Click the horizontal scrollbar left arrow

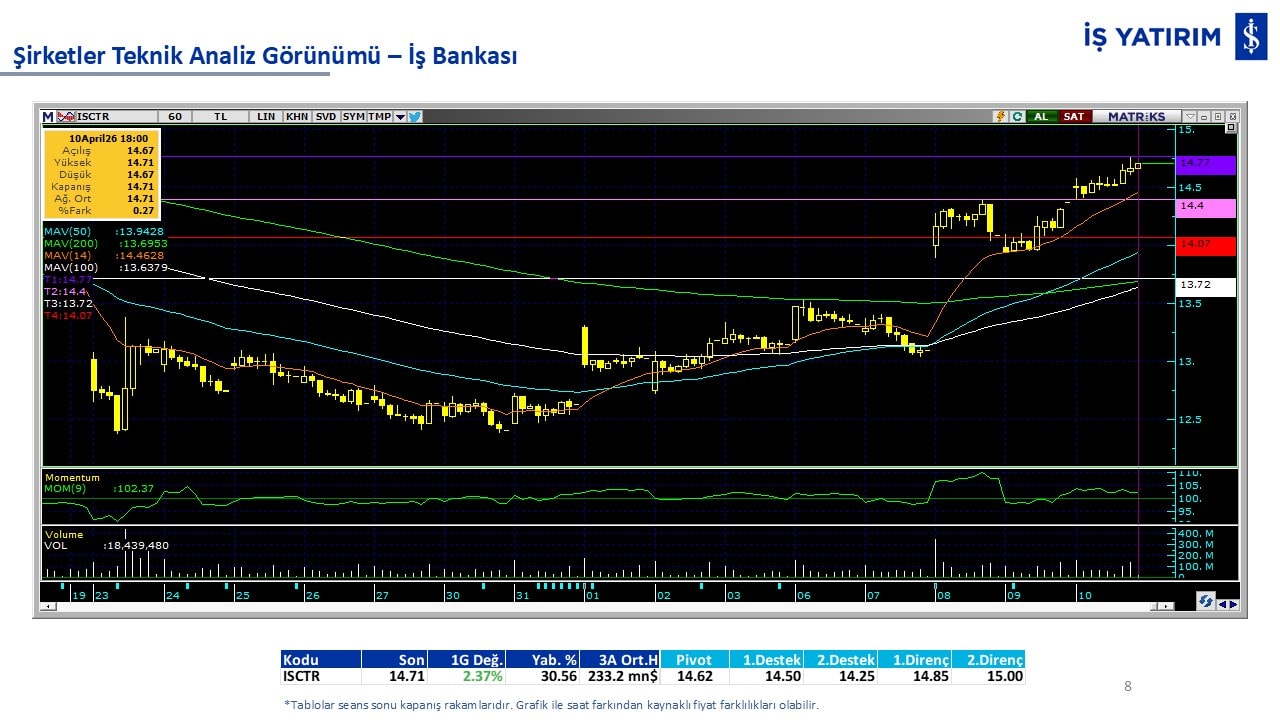pos(46,606)
